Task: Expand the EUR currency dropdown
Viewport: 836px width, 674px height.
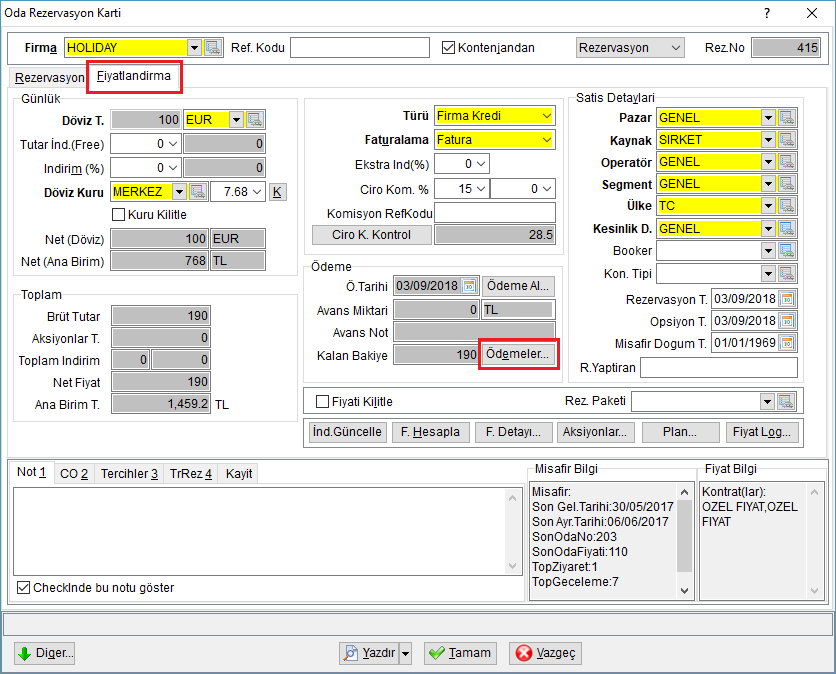Action: tap(236, 119)
